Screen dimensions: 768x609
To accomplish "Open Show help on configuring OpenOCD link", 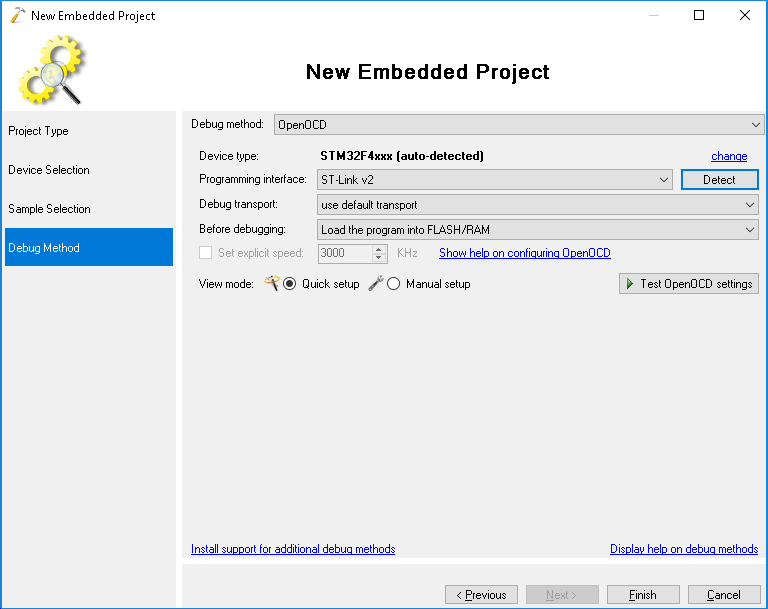I will coord(525,253).
